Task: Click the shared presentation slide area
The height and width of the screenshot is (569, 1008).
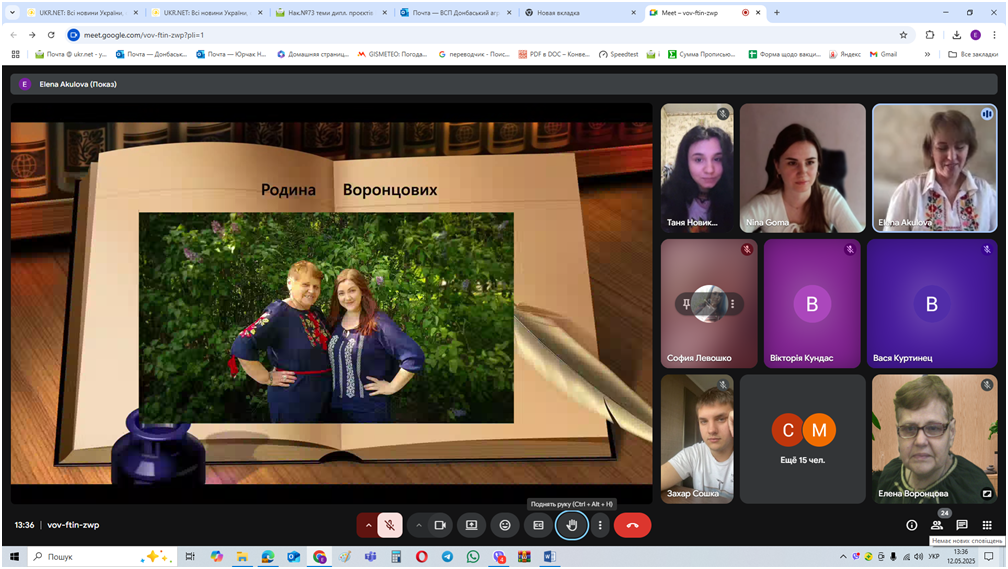Action: pos(332,303)
